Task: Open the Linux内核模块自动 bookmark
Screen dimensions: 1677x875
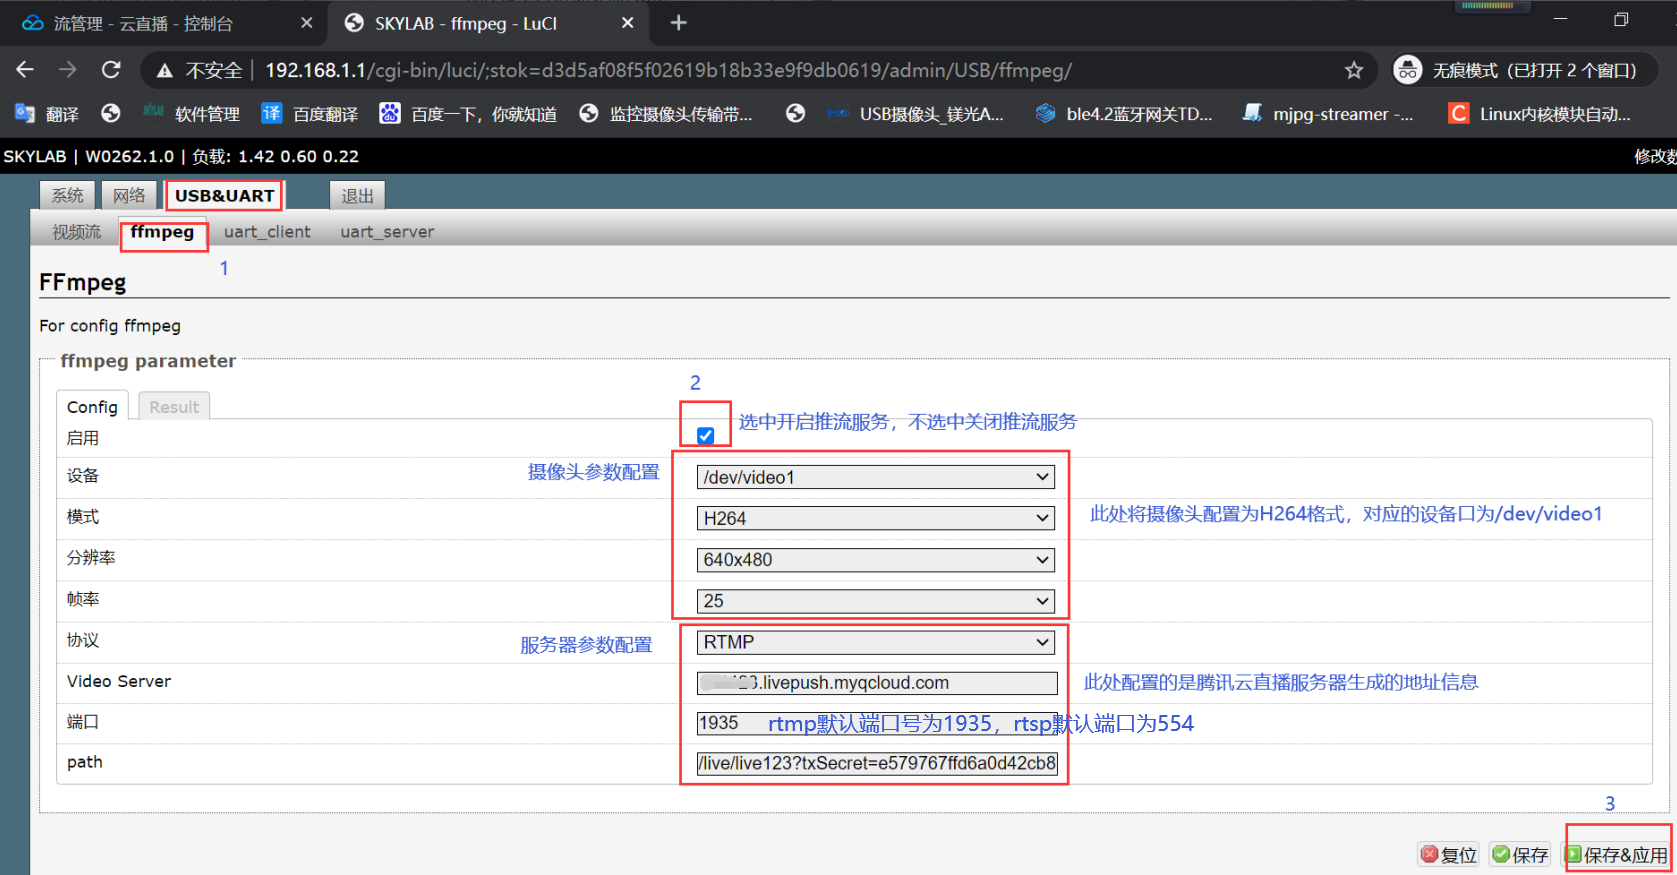Action: (1540, 114)
